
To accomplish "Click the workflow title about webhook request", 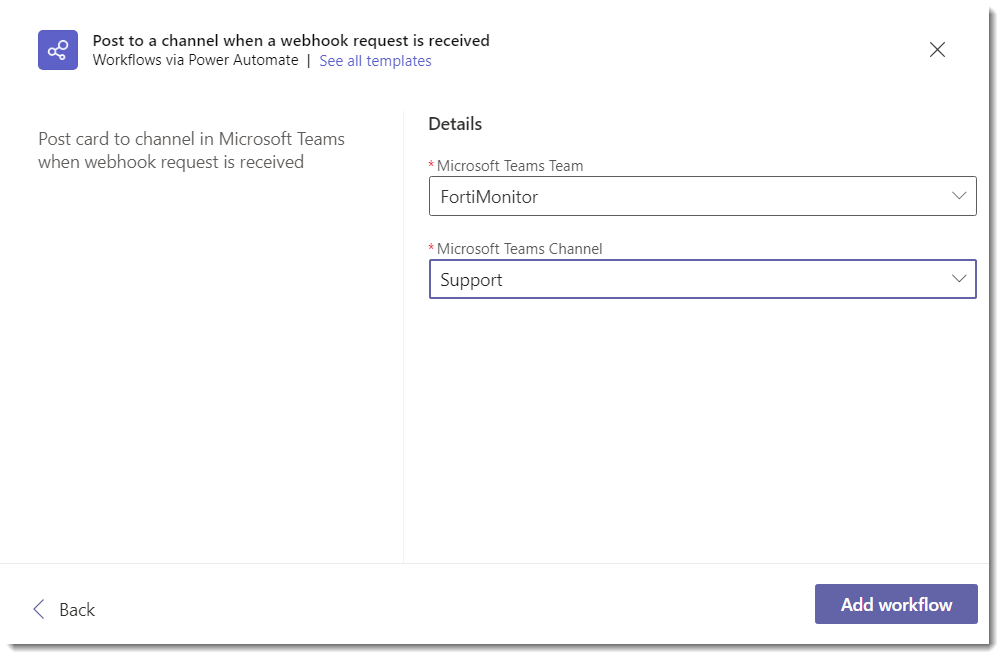I will 291,41.
